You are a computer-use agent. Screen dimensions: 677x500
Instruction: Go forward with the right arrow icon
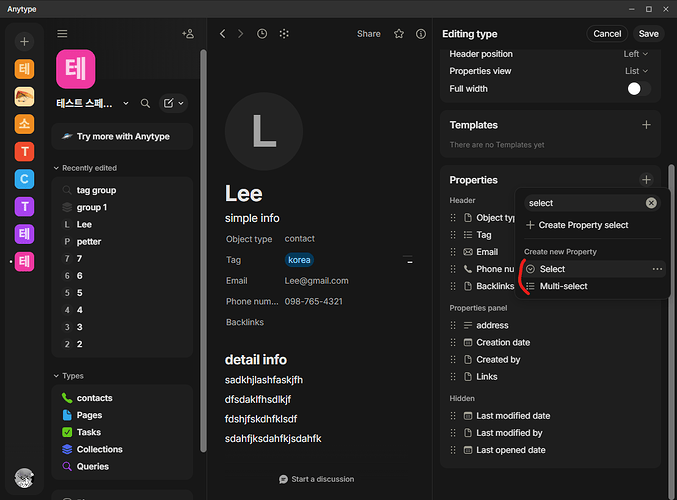click(x=240, y=34)
